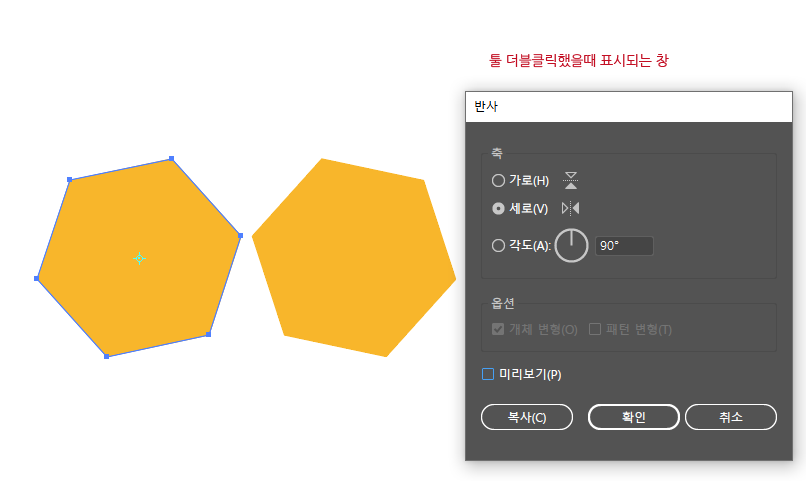This screenshot has height=481, width=806.
Task: Click the horizontal reflect icon
Action: [x=571, y=180]
